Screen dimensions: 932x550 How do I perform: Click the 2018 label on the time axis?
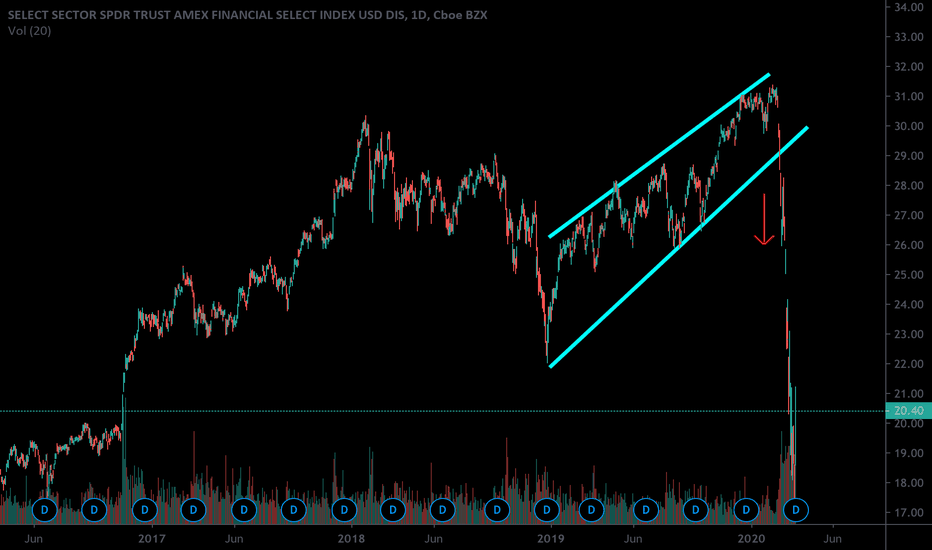pyautogui.click(x=351, y=539)
